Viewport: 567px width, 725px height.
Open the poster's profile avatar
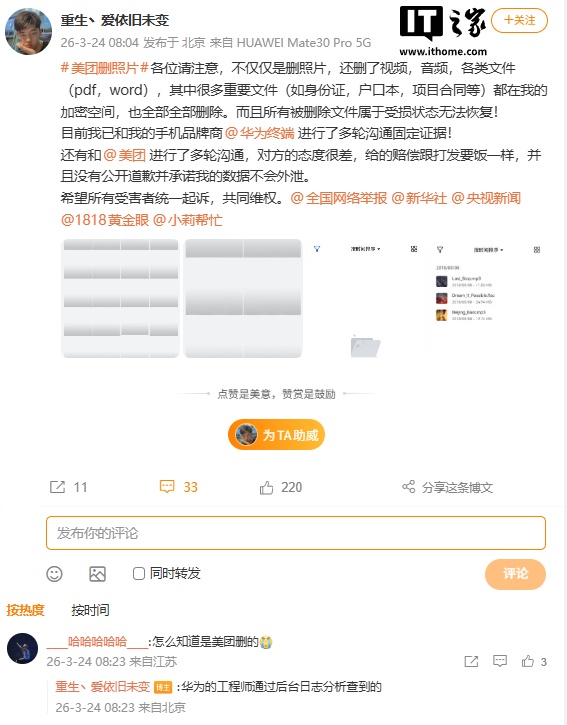[29, 31]
